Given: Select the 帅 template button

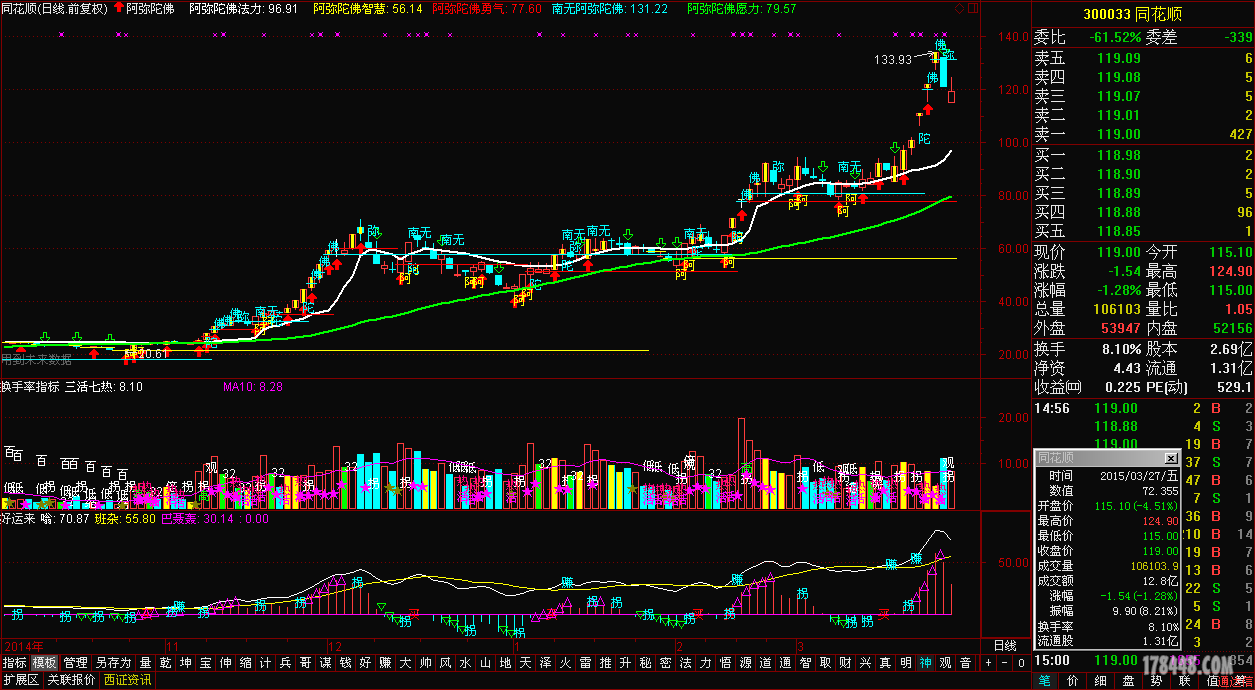Looking at the screenshot, I should (425, 662).
